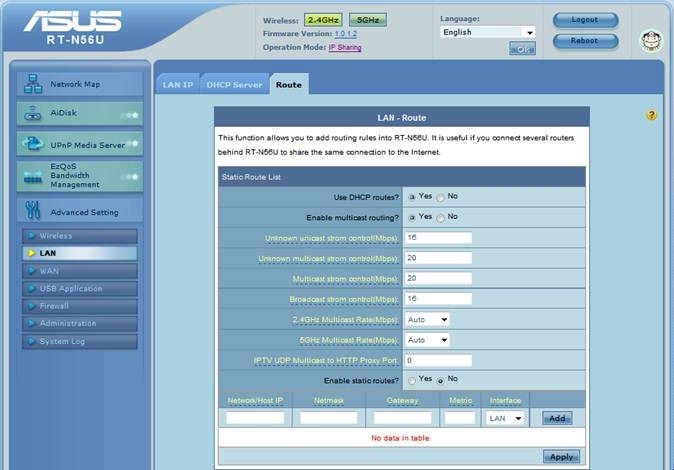Open AiDisk from the sidebar icon

click(x=31, y=114)
